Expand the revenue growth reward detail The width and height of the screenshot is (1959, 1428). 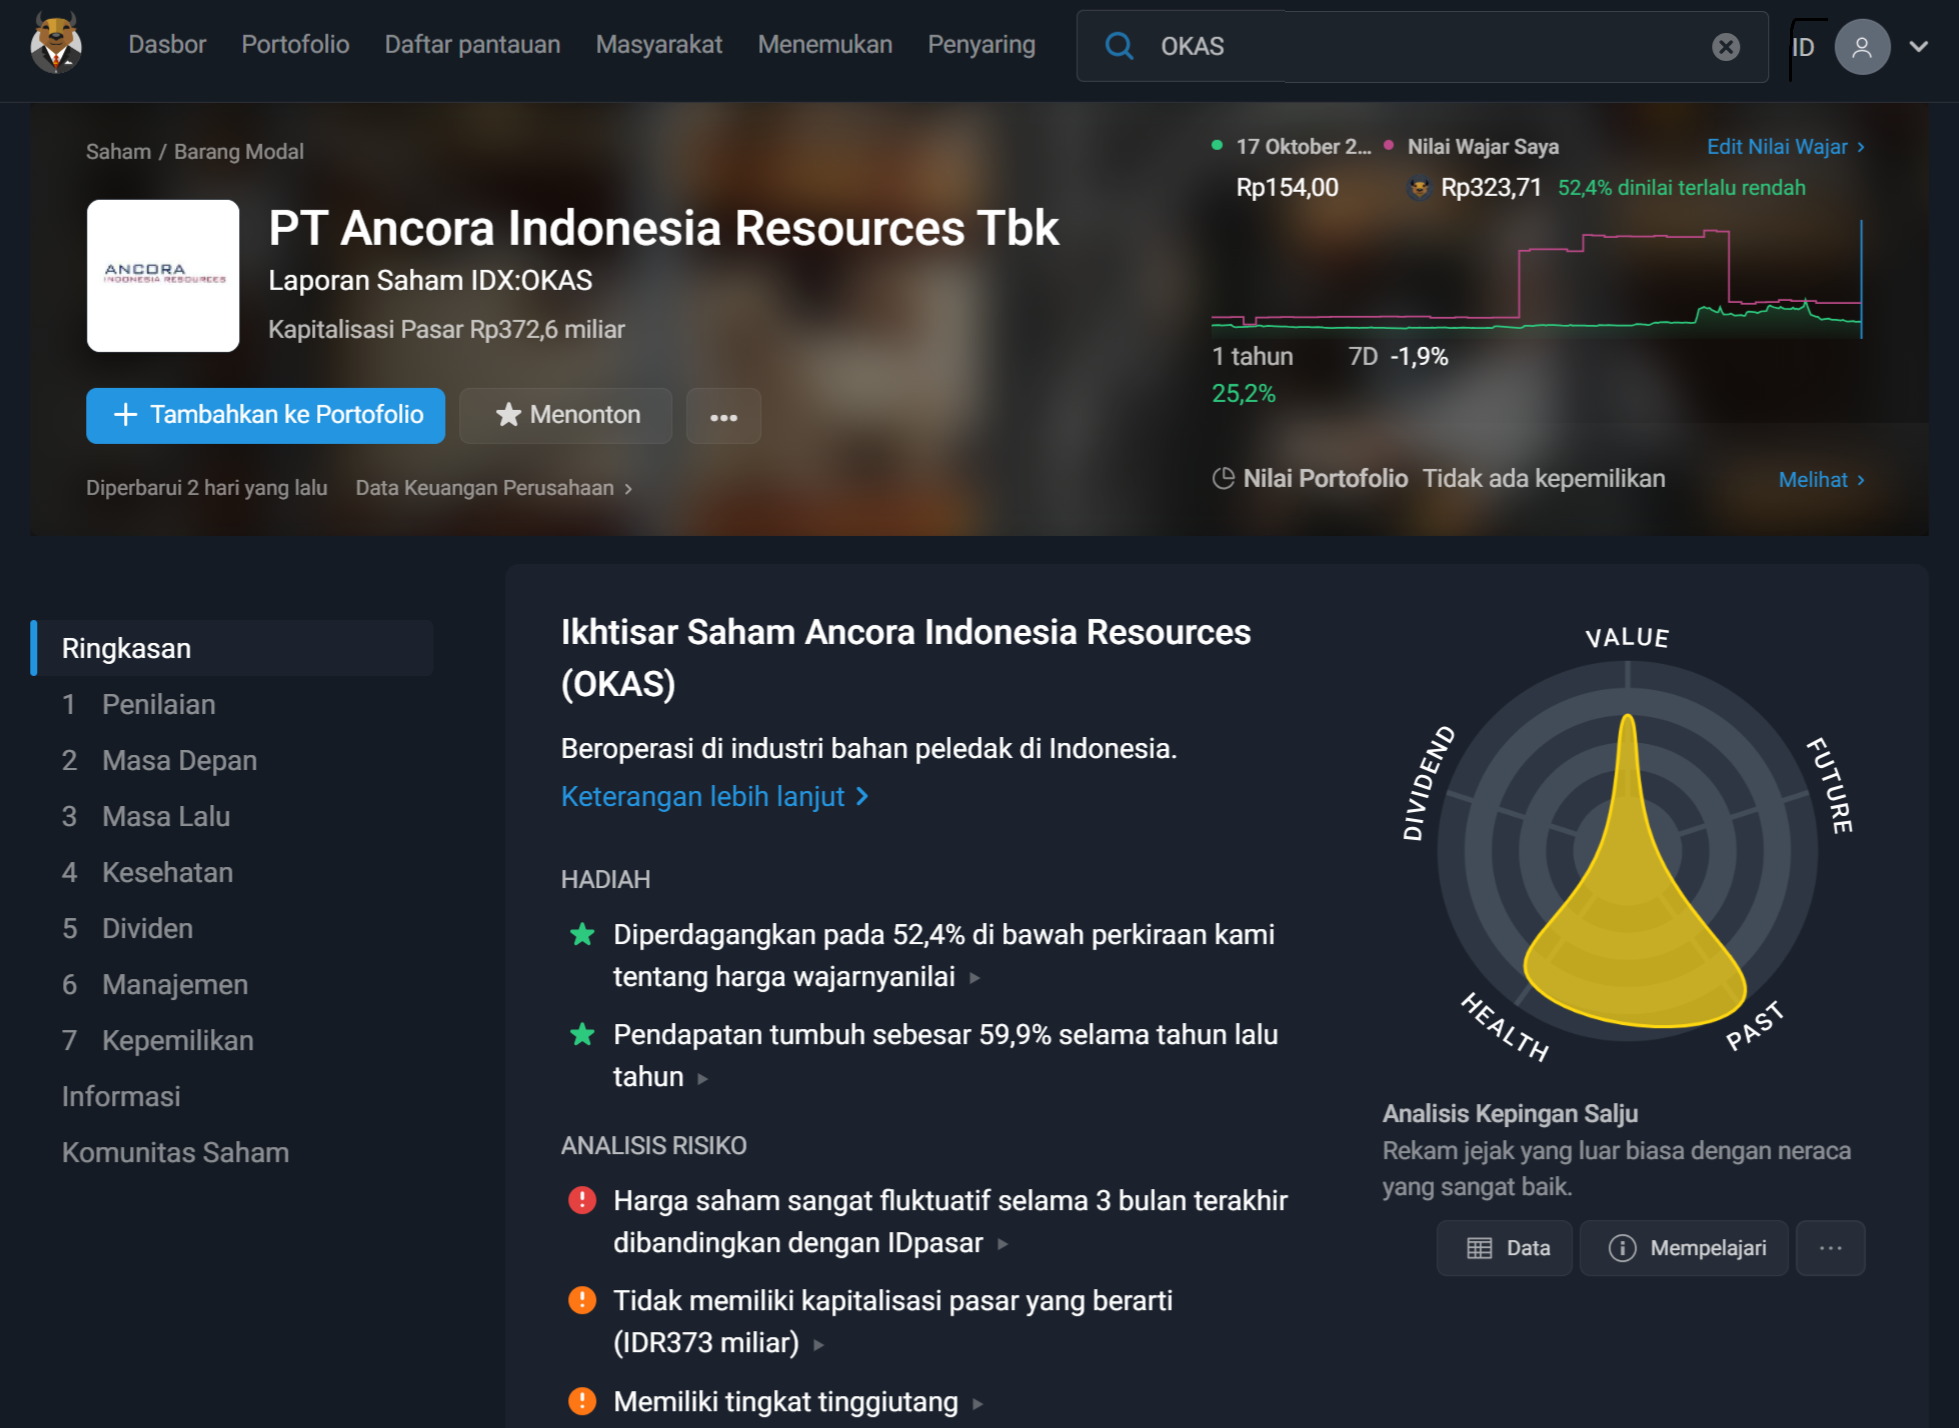point(702,1079)
